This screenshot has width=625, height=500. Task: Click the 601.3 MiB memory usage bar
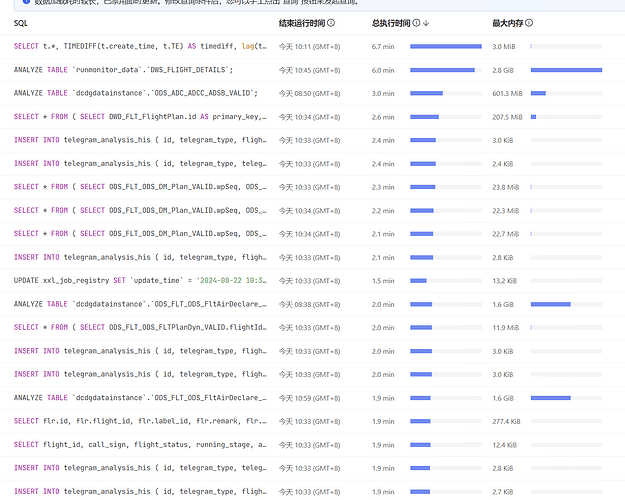pos(538,93)
